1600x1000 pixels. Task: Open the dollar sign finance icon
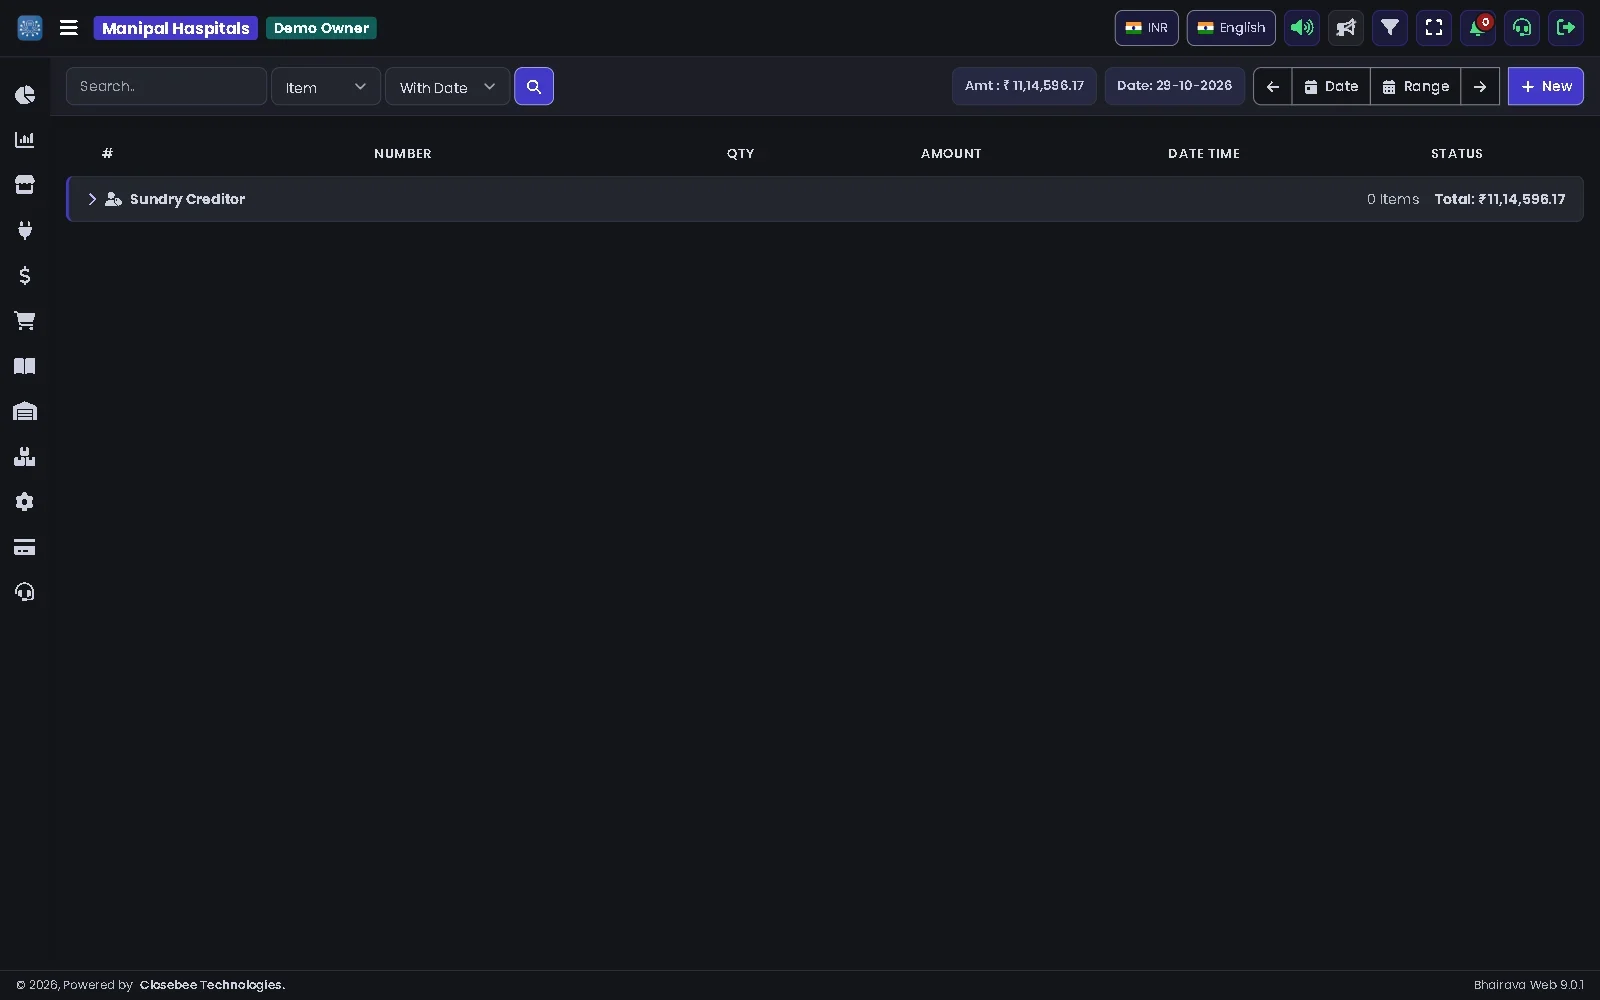[x=25, y=275]
